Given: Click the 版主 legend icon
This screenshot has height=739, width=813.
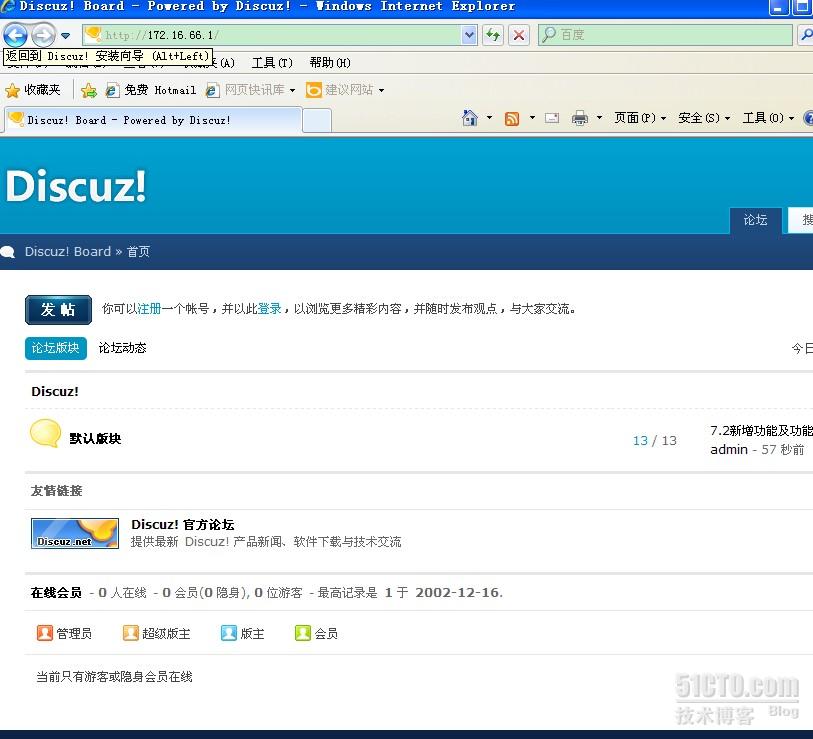Looking at the screenshot, I should 229,633.
